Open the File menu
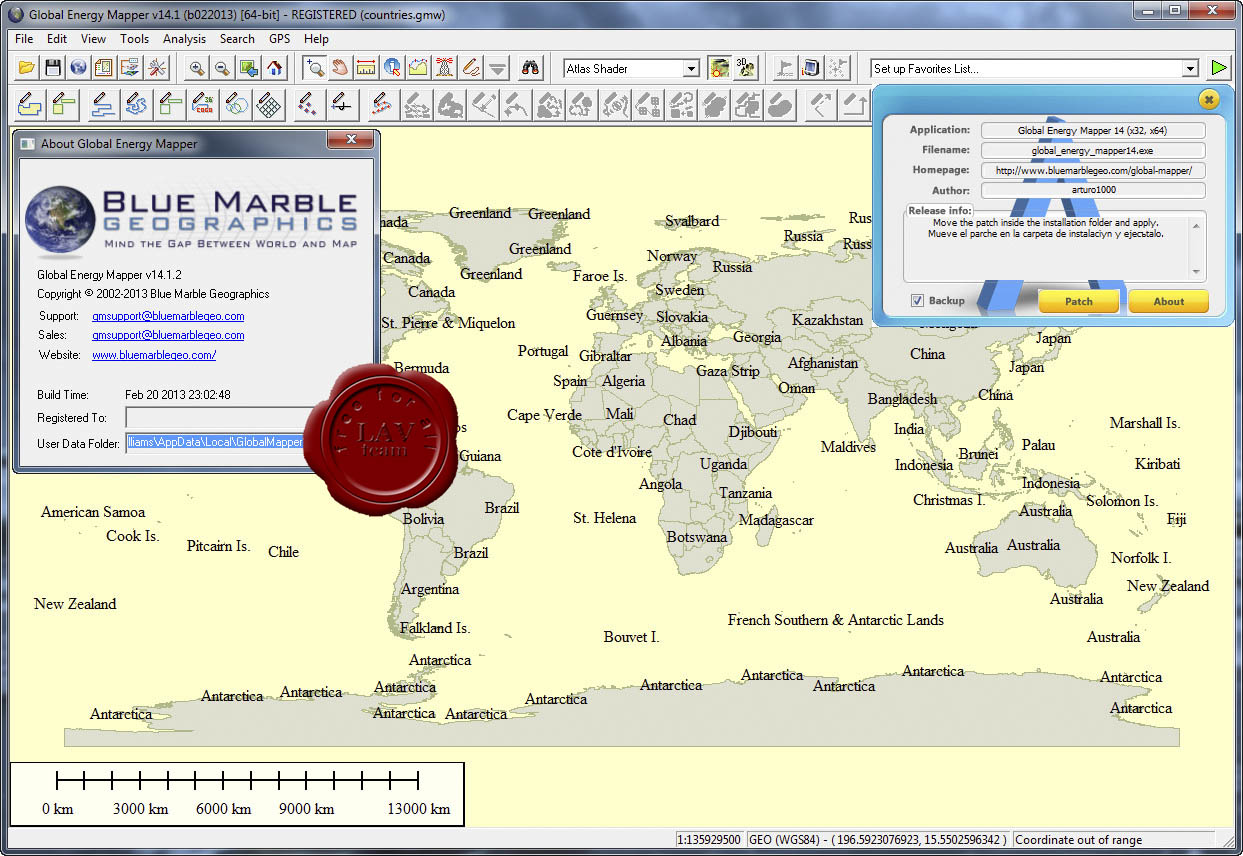The height and width of the screenshot is (856, 1243). [x=24, y=39]
